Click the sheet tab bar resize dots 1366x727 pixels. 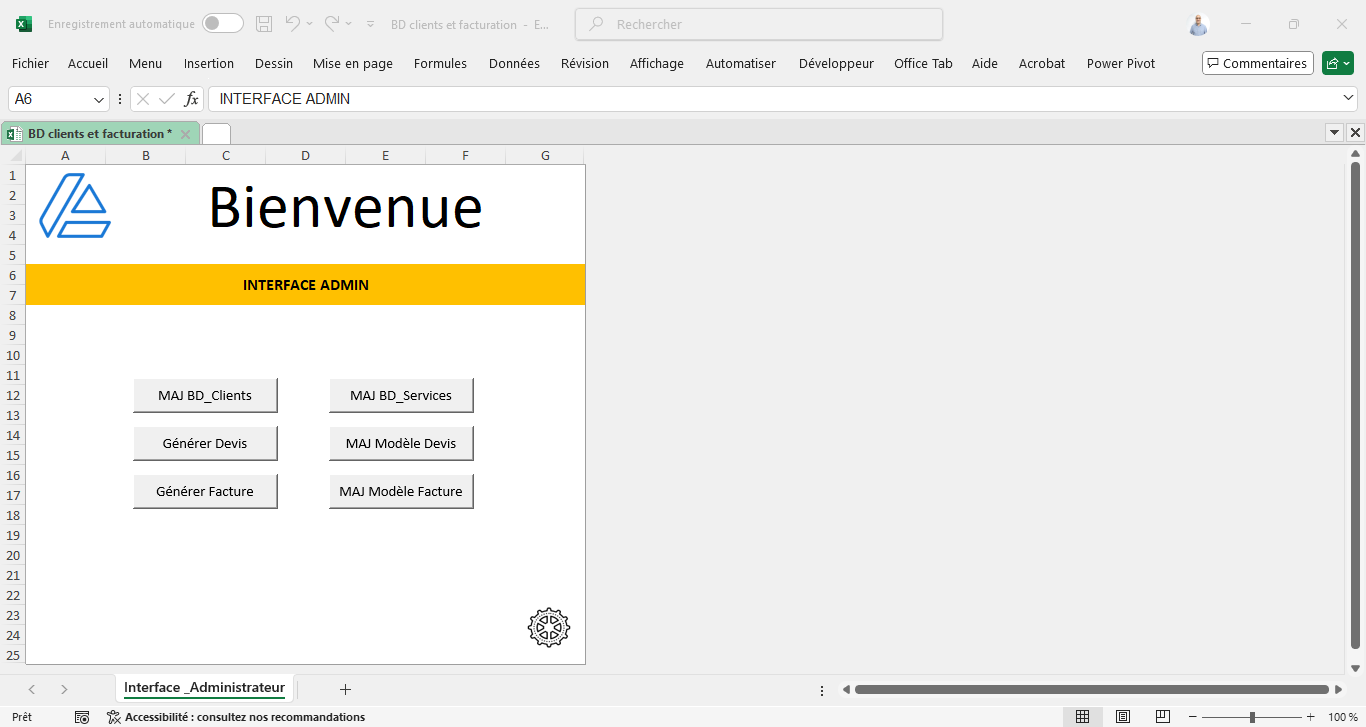(x=822, y=690)
